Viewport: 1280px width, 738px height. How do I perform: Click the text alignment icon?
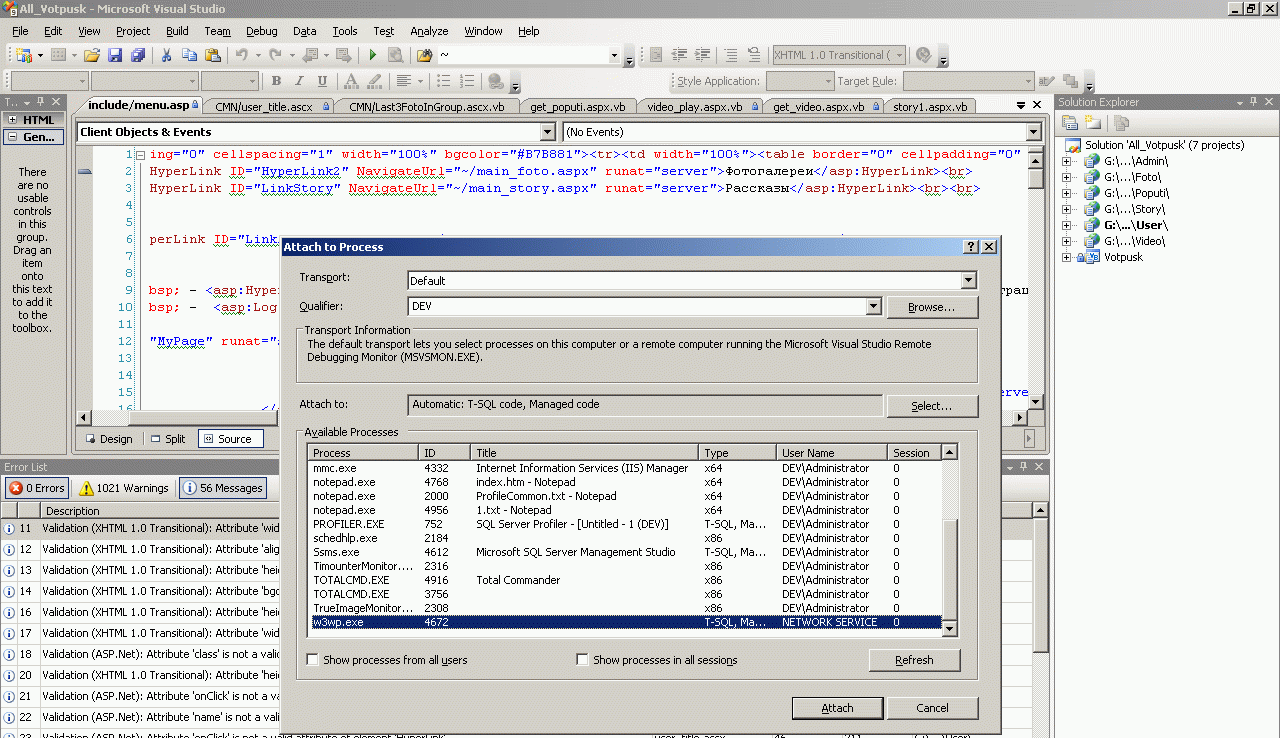pos(404,81)
